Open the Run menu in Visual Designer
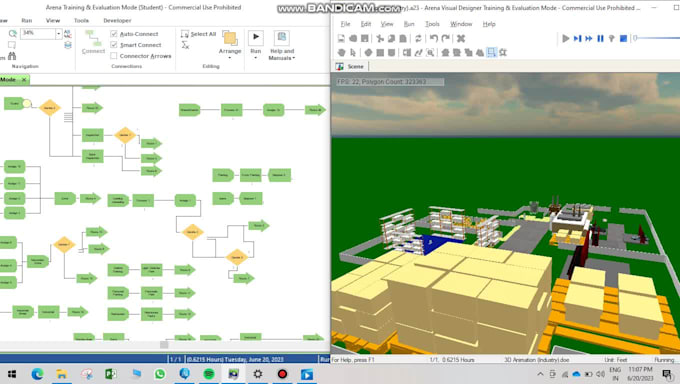 (409, 24)
